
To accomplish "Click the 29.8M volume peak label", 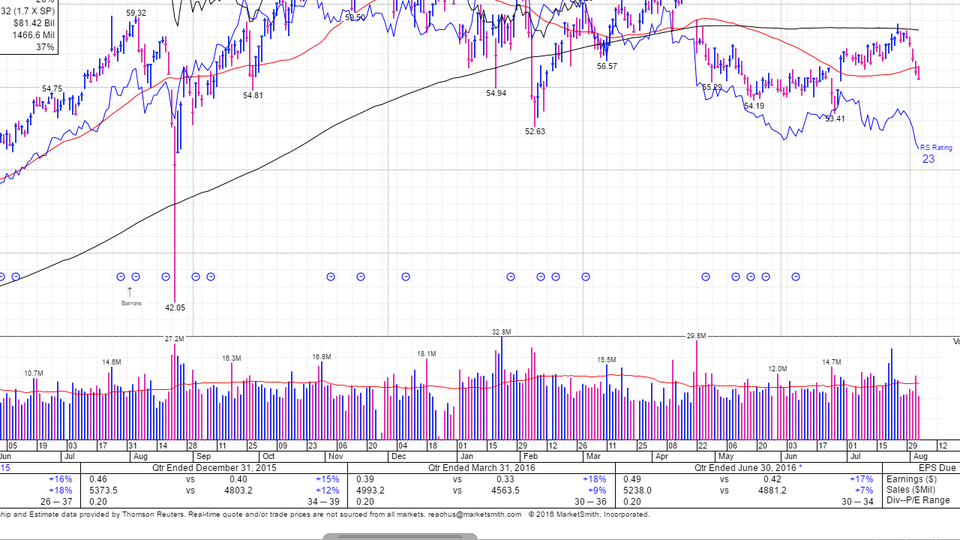I will [696, 336].
